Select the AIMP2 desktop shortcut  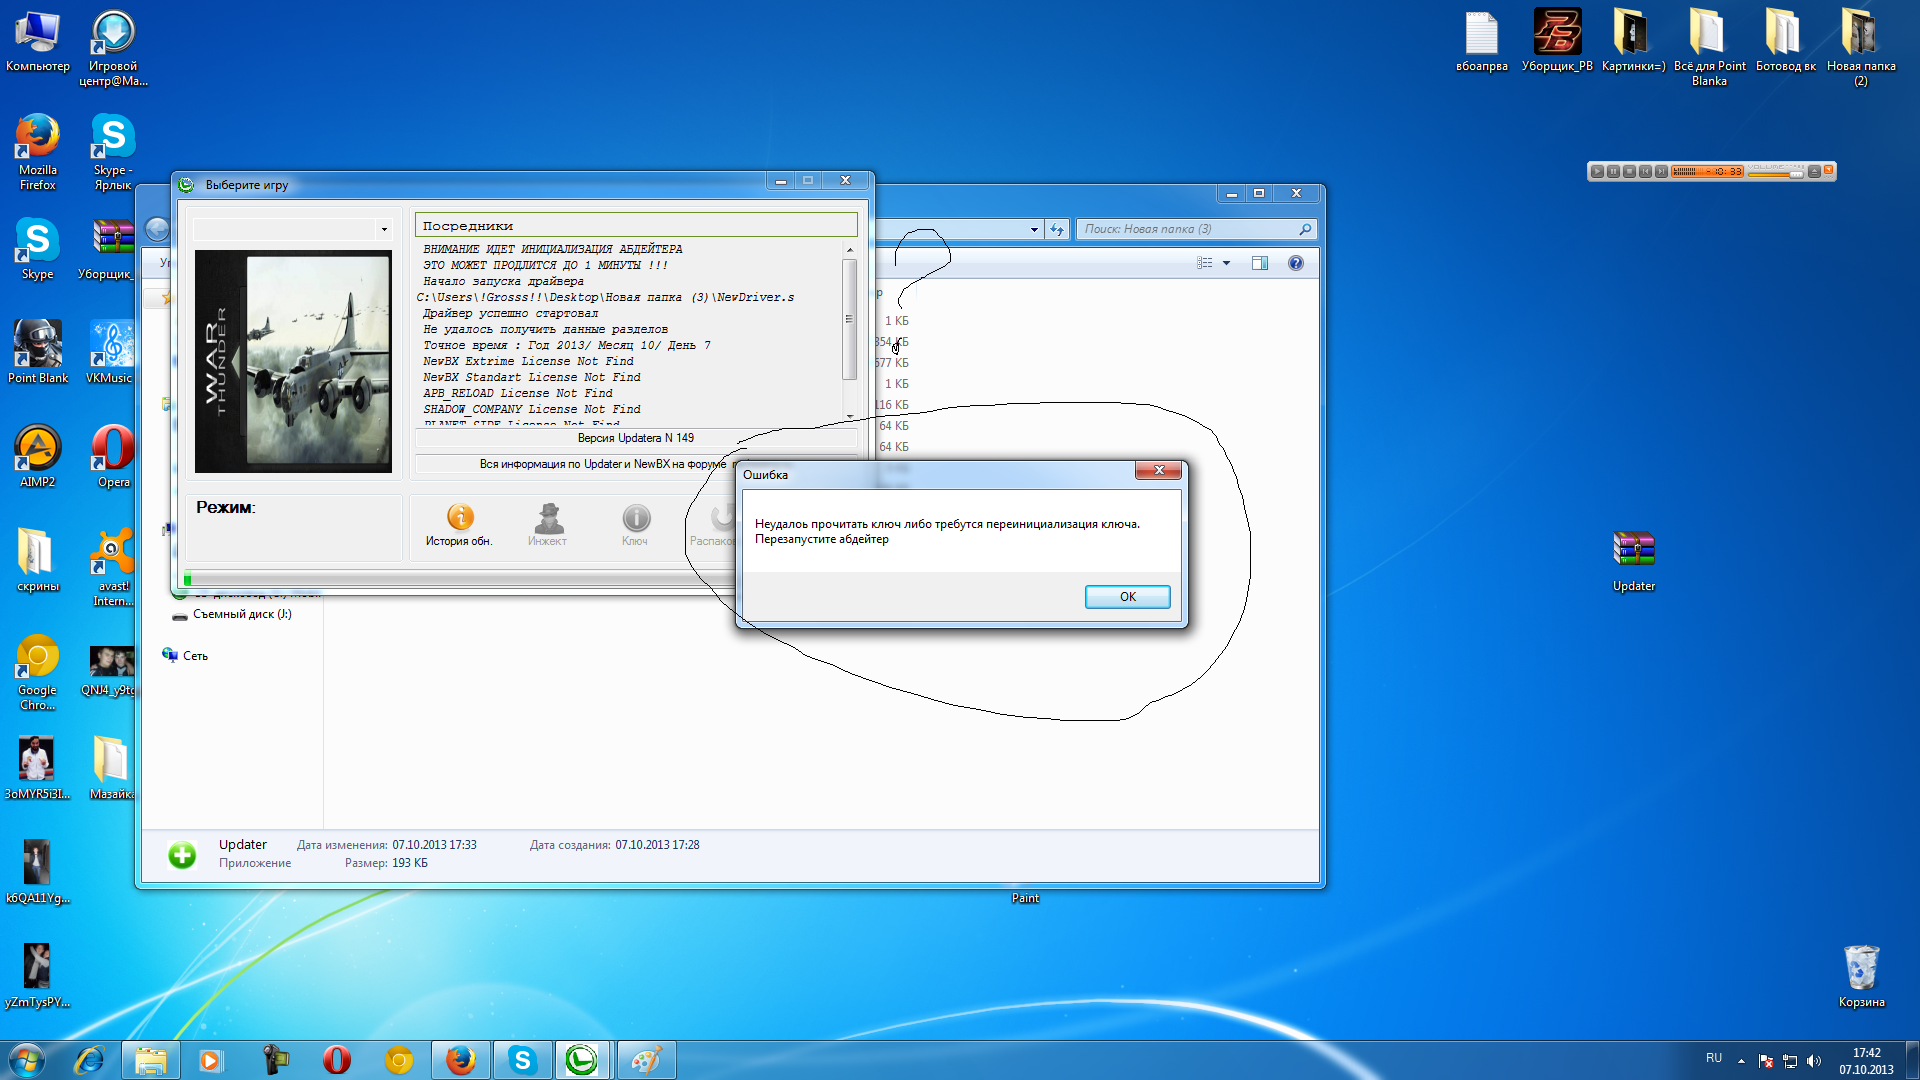coord(38,456)
